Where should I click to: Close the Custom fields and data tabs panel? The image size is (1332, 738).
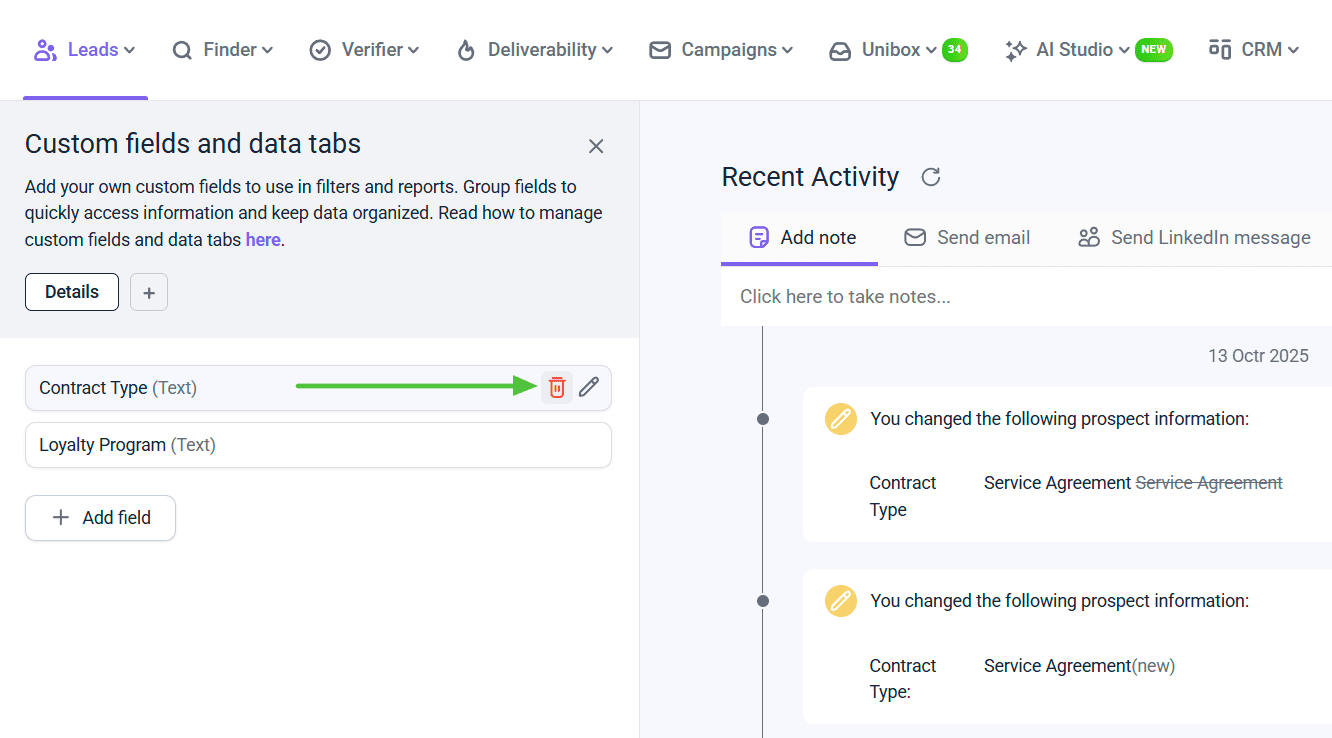[596, 146]
